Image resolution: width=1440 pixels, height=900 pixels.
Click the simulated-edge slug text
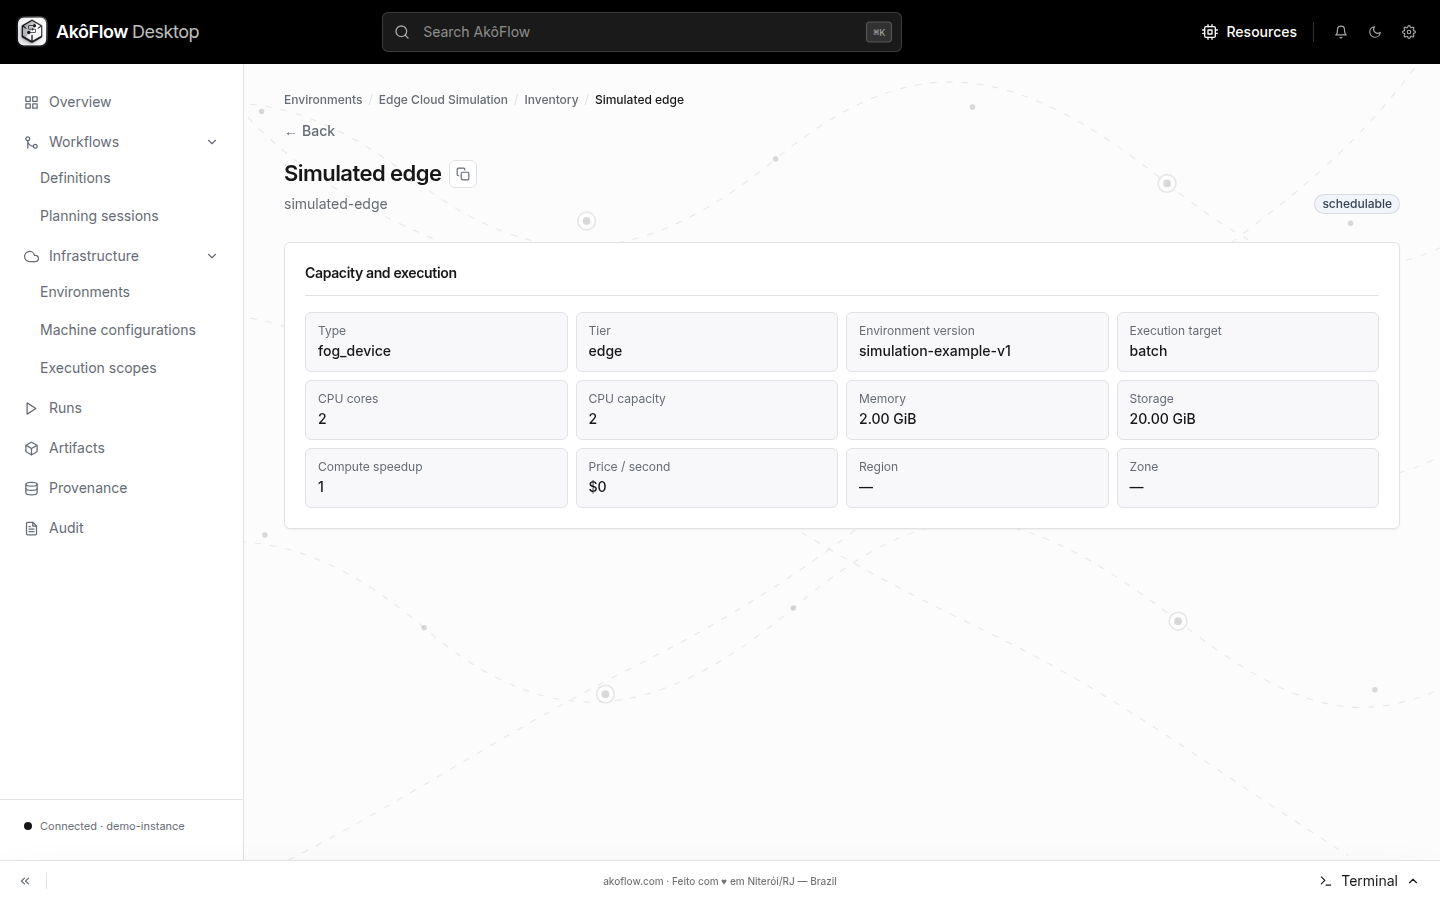point(336,204)
